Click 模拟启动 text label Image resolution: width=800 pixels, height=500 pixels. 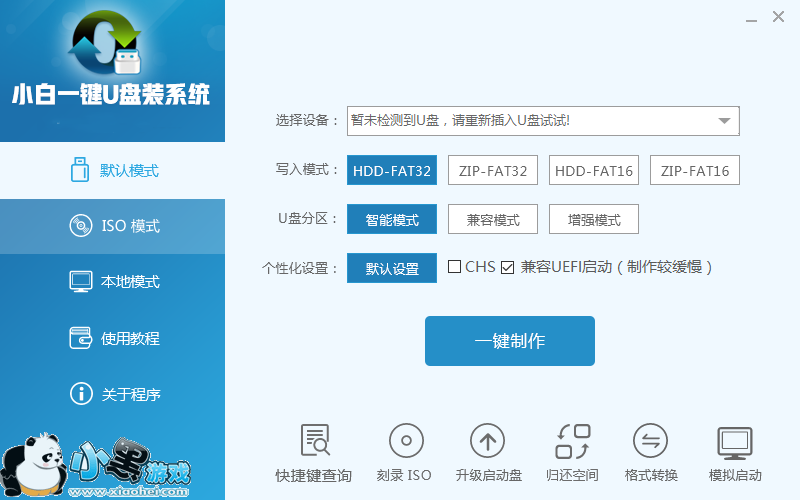(735, 476)
